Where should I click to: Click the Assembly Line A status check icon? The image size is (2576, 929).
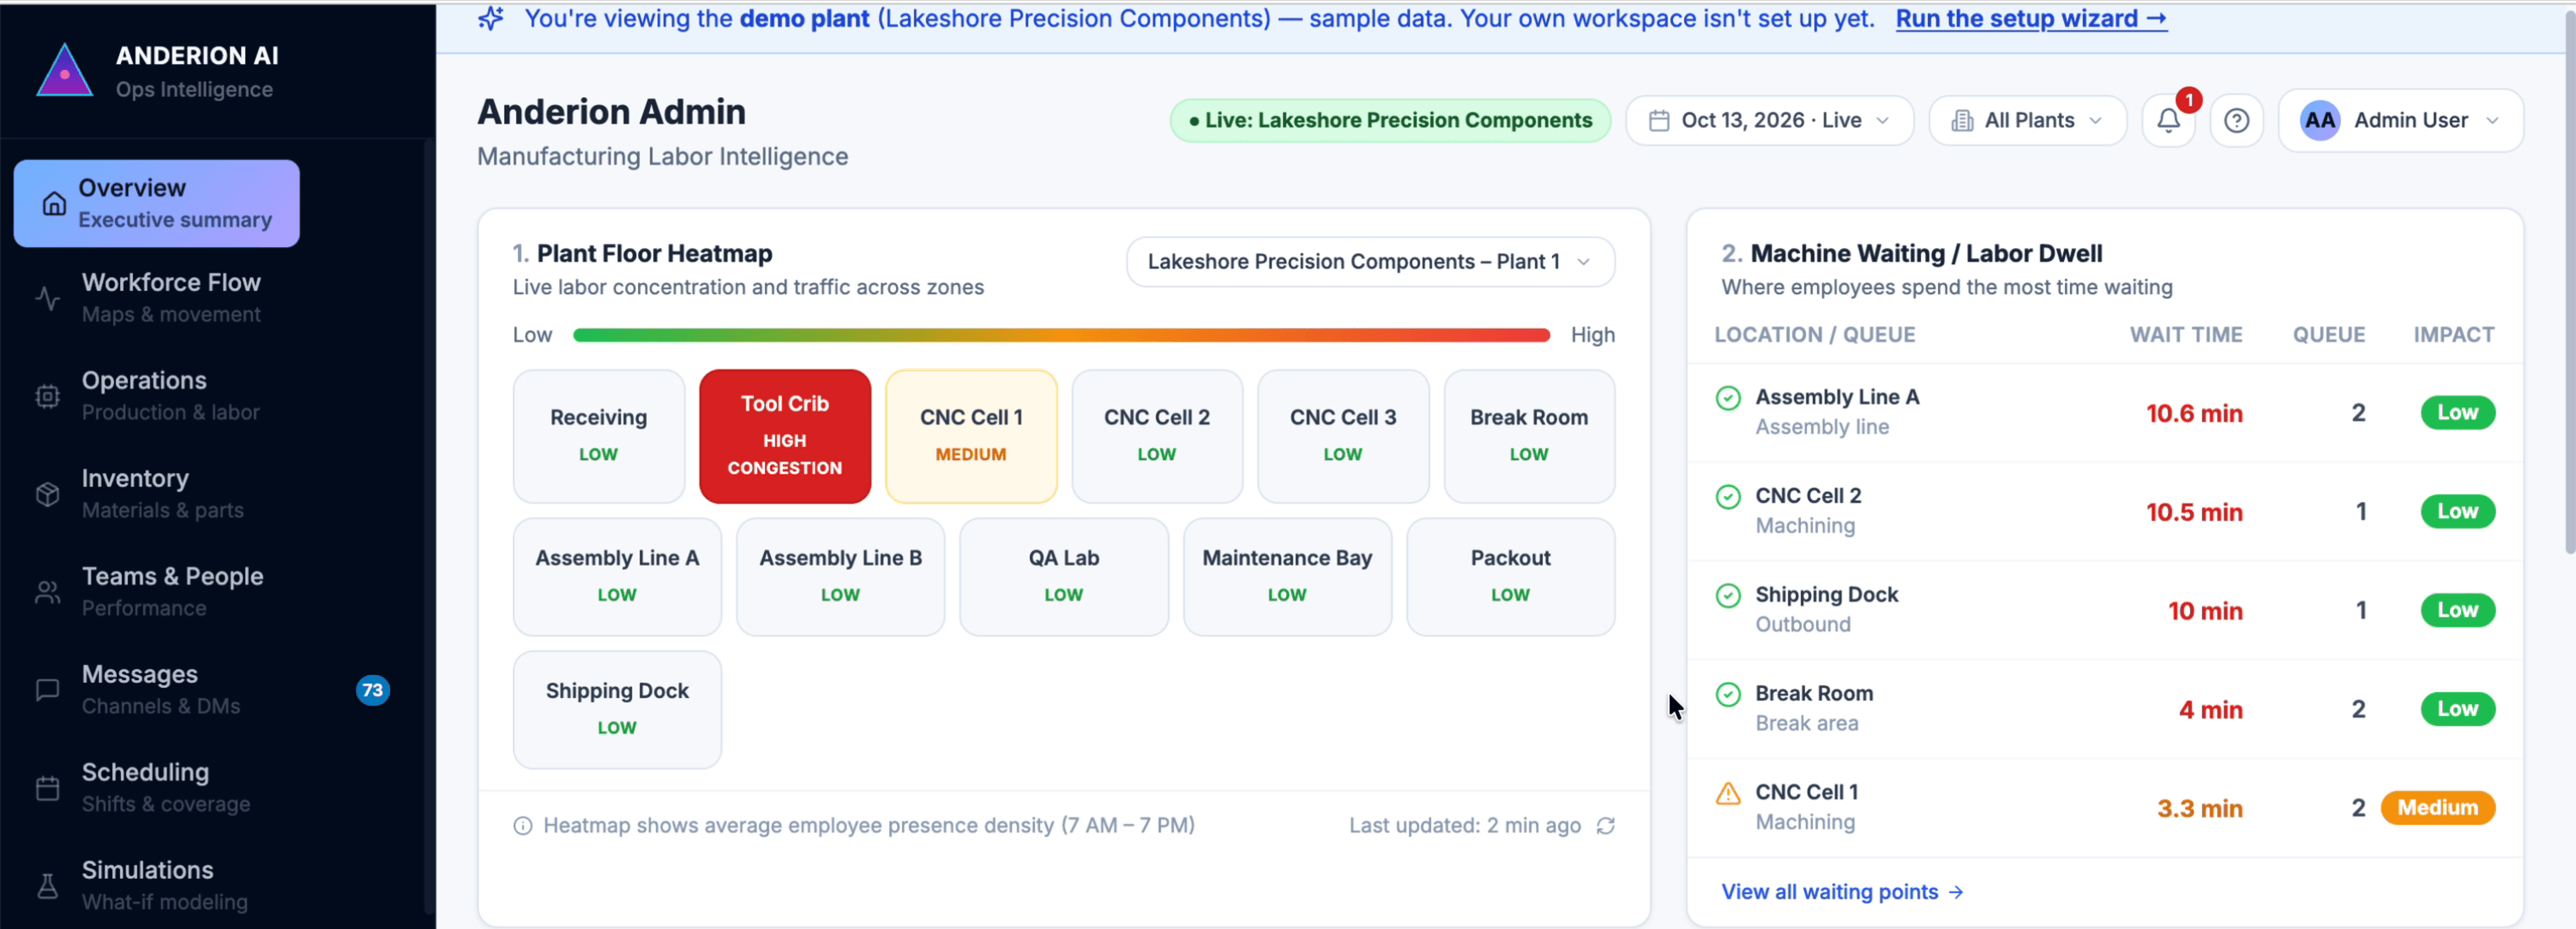coord(1728,398)
